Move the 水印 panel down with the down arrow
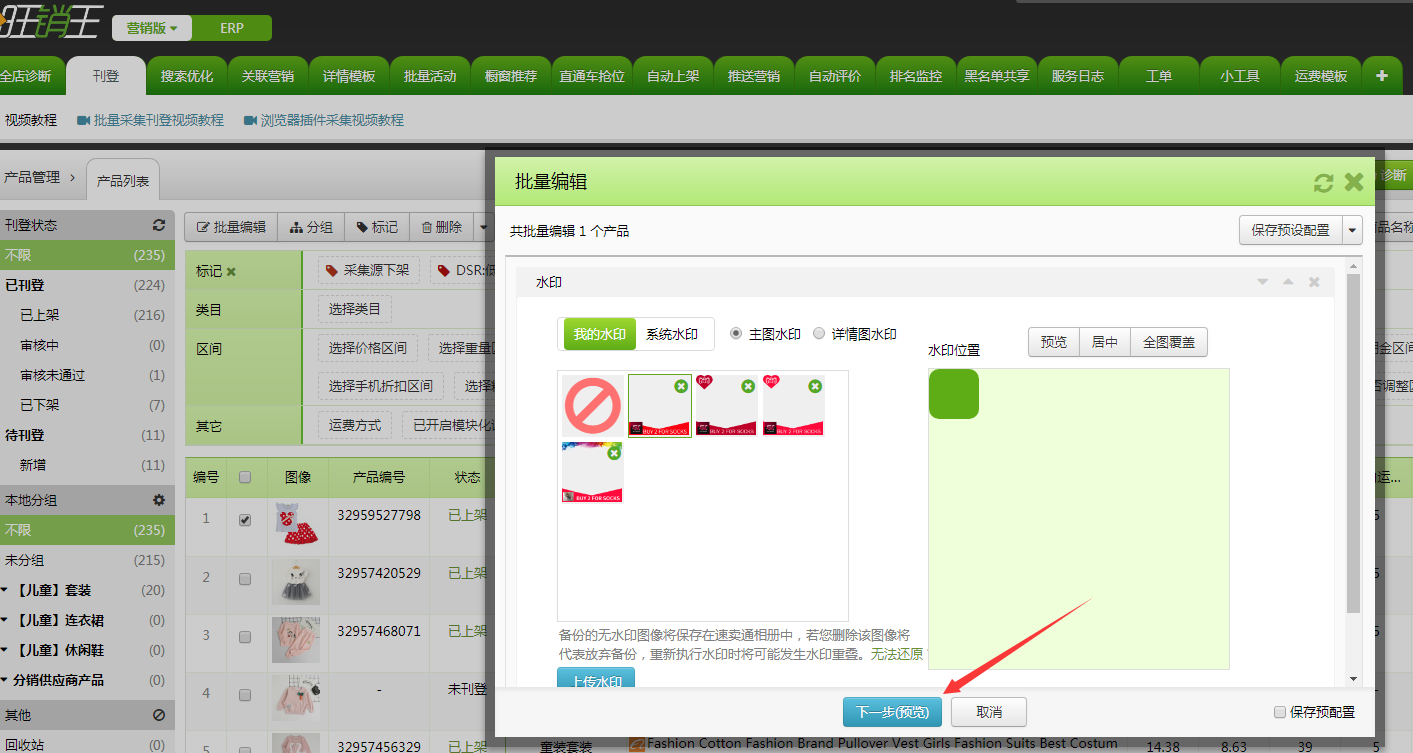Screen dimensions: 1413x753 [1263, 283]
